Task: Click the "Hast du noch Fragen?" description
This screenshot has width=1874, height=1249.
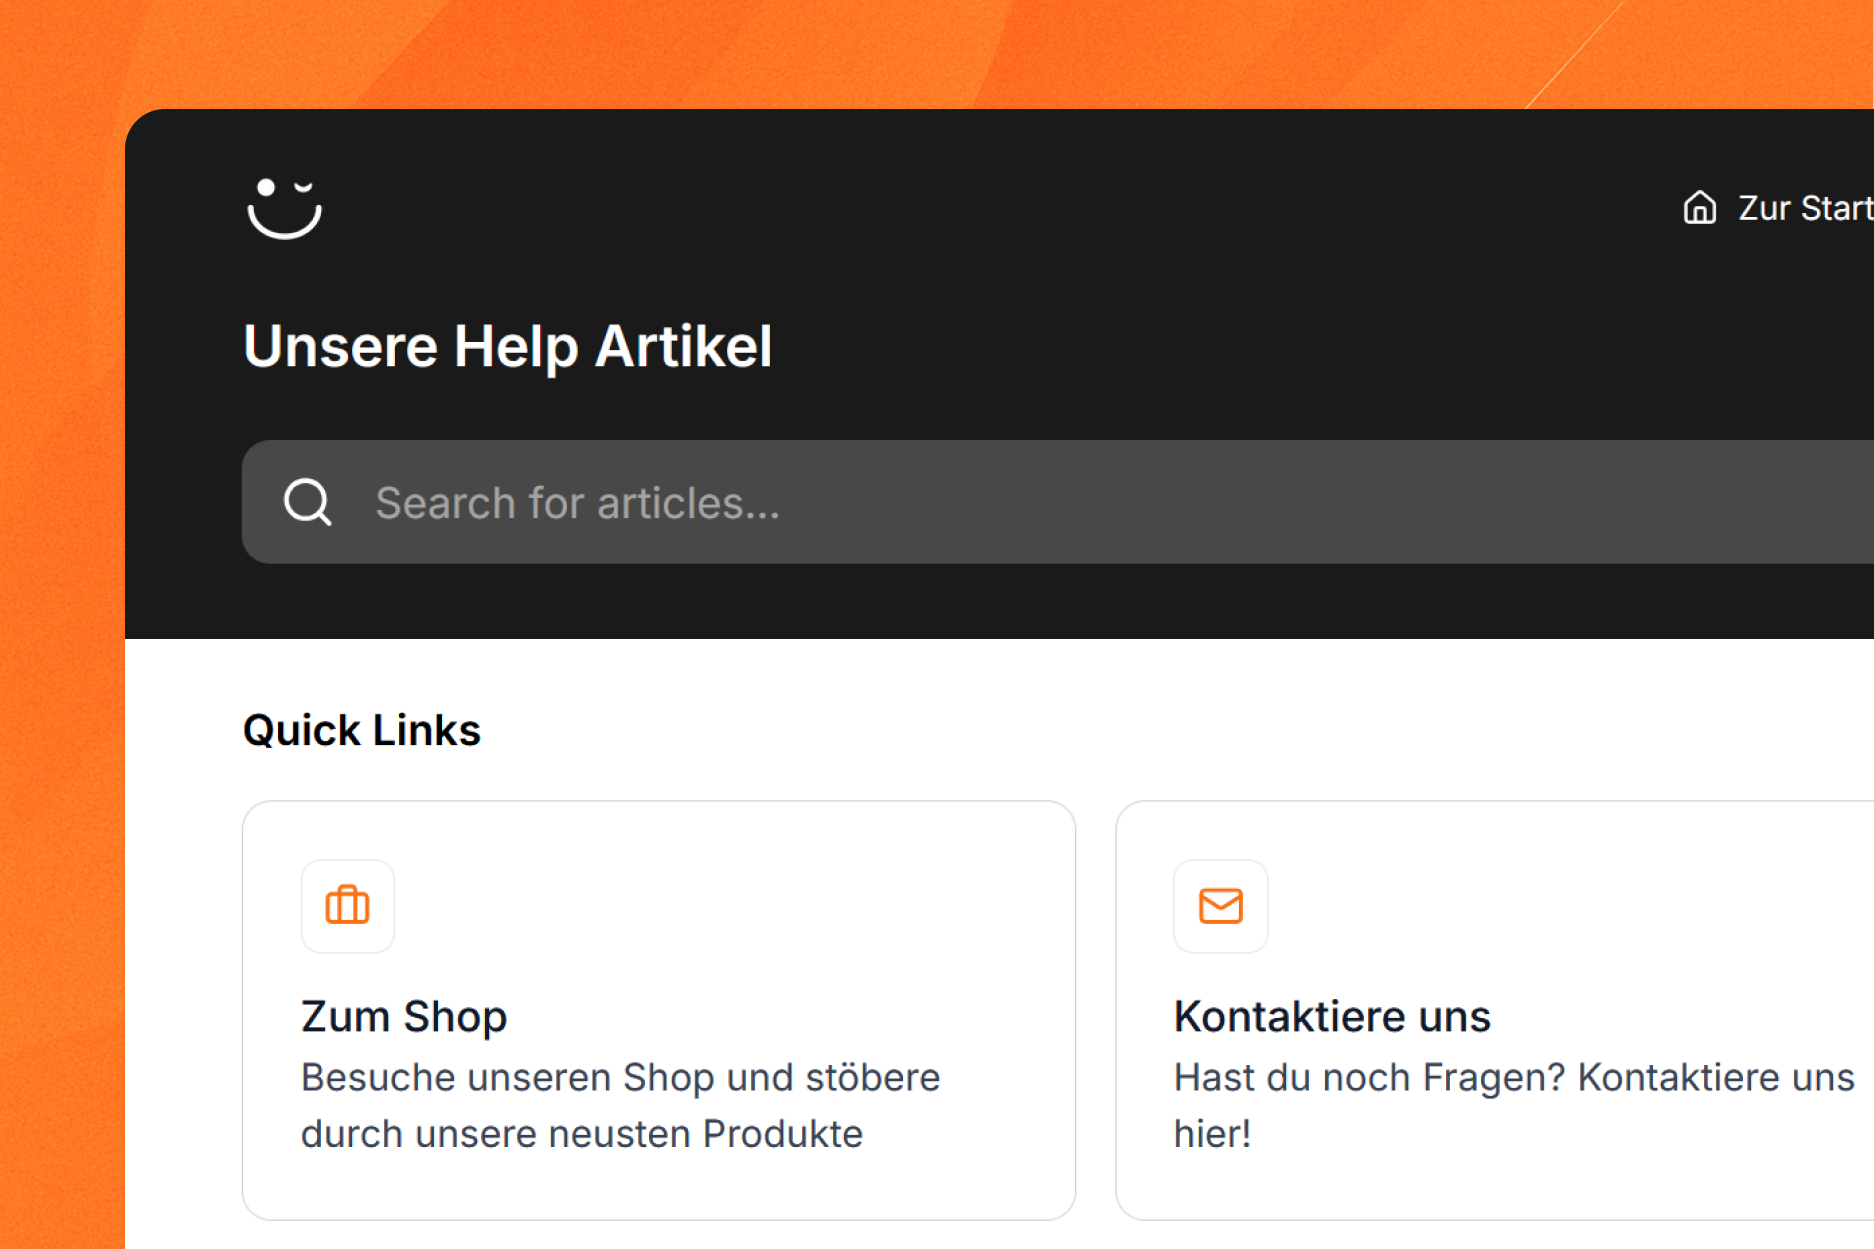Action: point(1513,1078)
